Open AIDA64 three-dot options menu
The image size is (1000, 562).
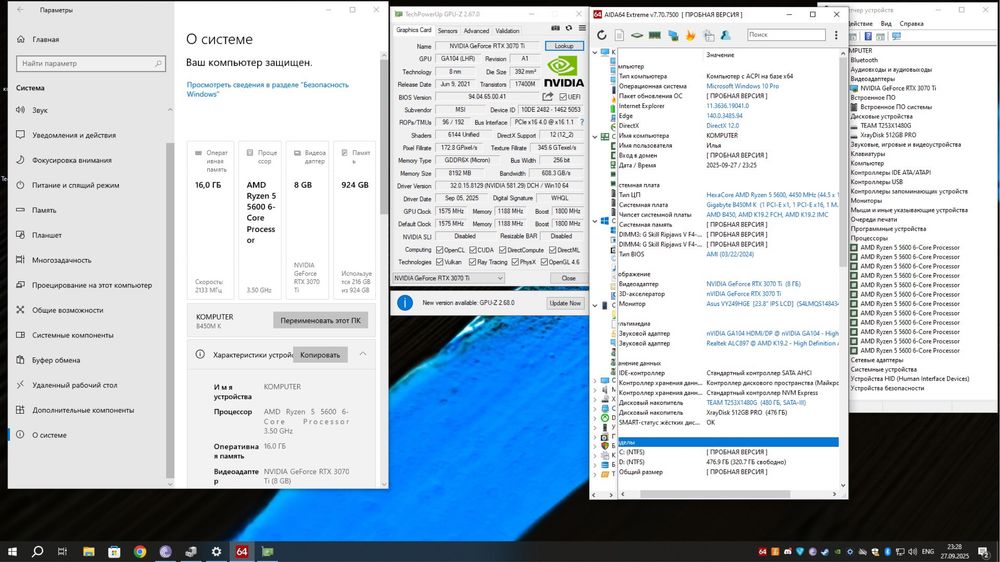[x=836, y=35]
